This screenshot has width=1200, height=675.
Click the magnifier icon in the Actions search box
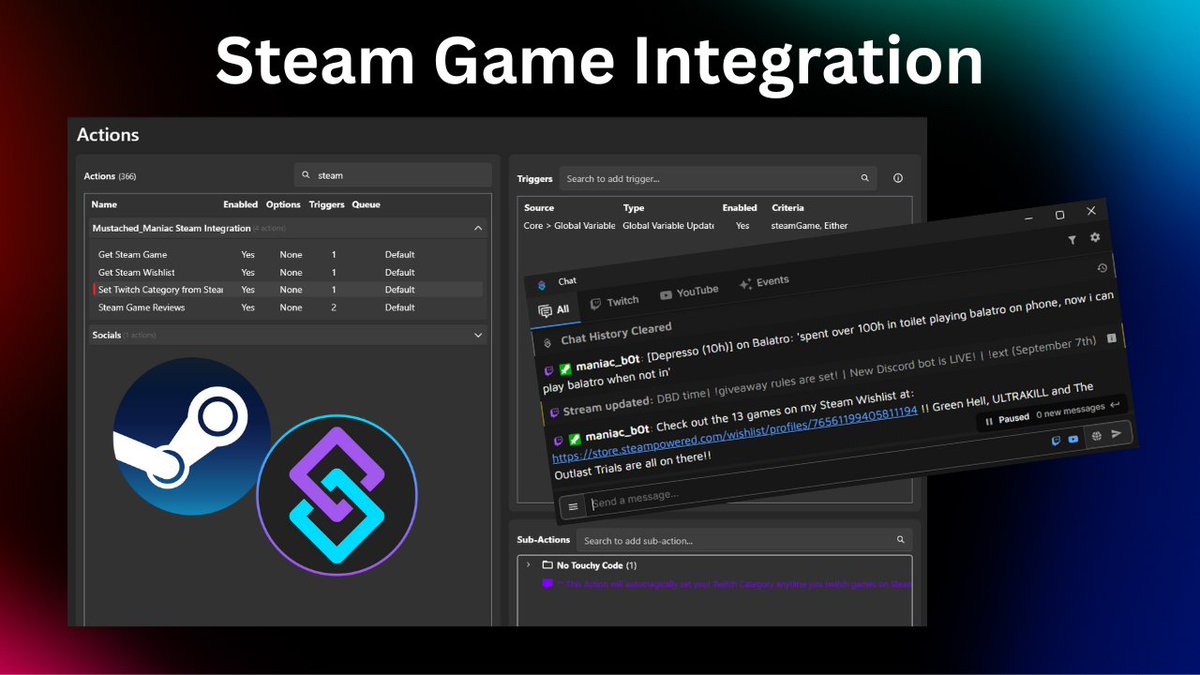click(306, 175)
